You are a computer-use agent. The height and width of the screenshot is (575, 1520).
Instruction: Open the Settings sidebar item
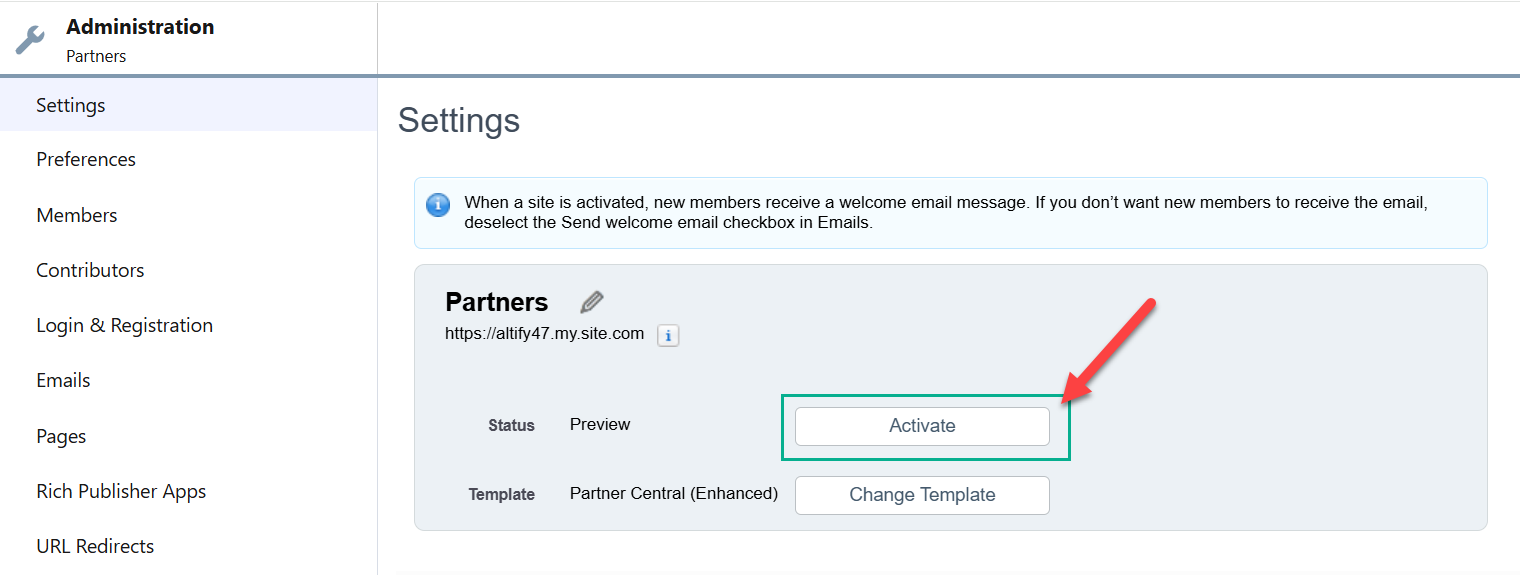click(71, 105)
